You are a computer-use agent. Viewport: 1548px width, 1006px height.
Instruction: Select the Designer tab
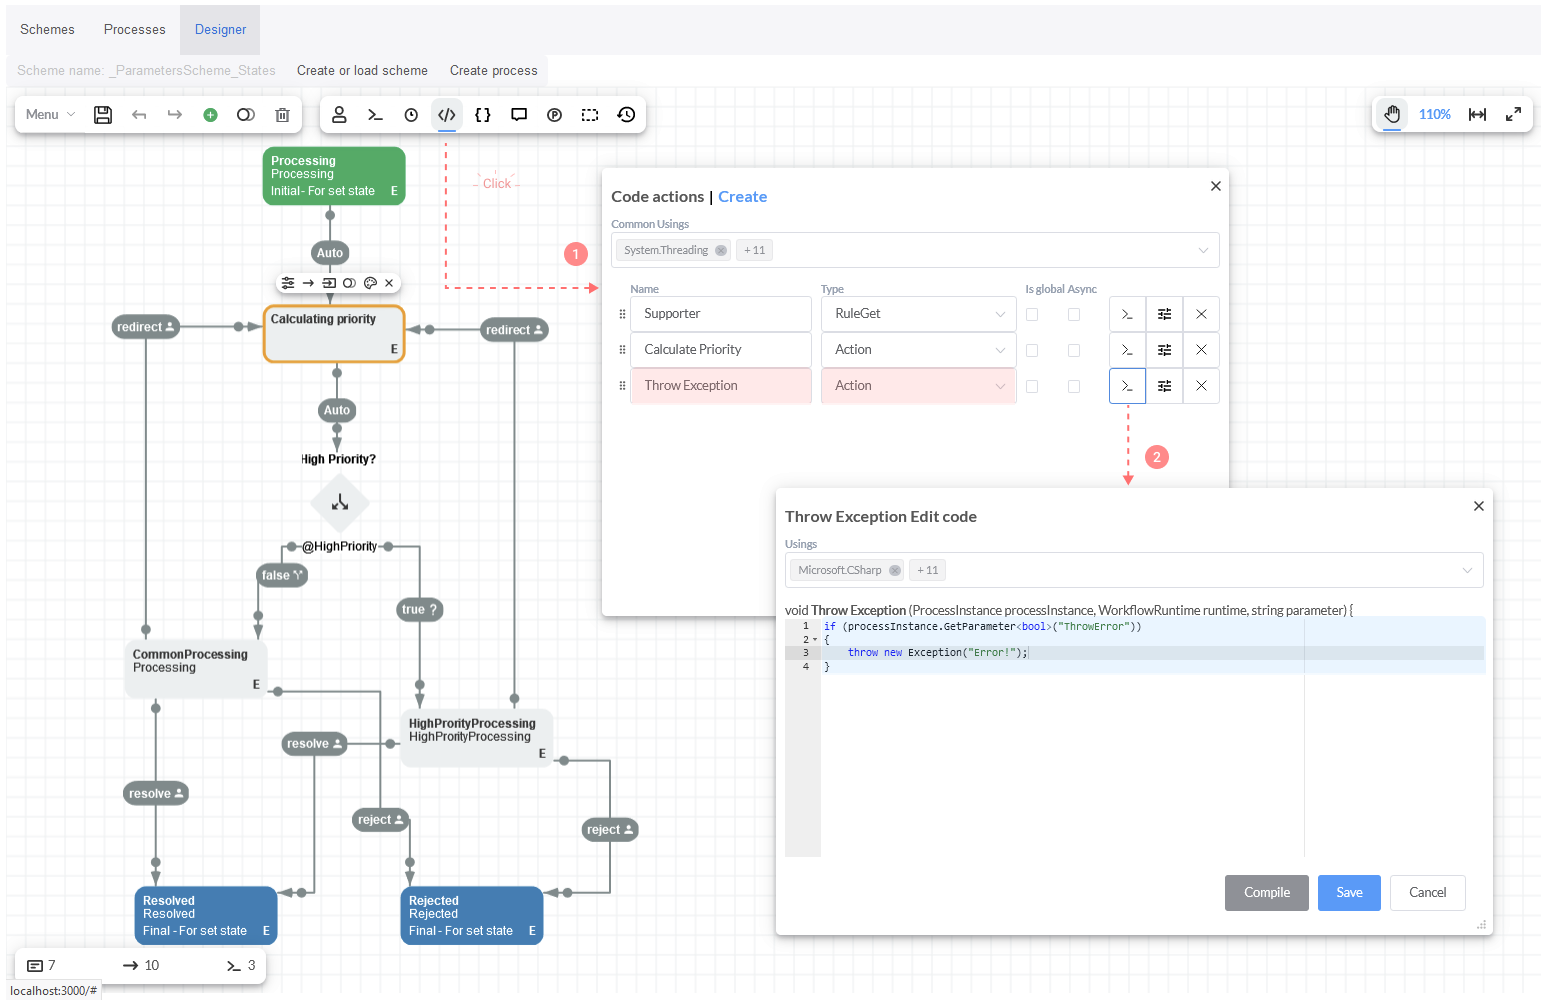(220, 30)
